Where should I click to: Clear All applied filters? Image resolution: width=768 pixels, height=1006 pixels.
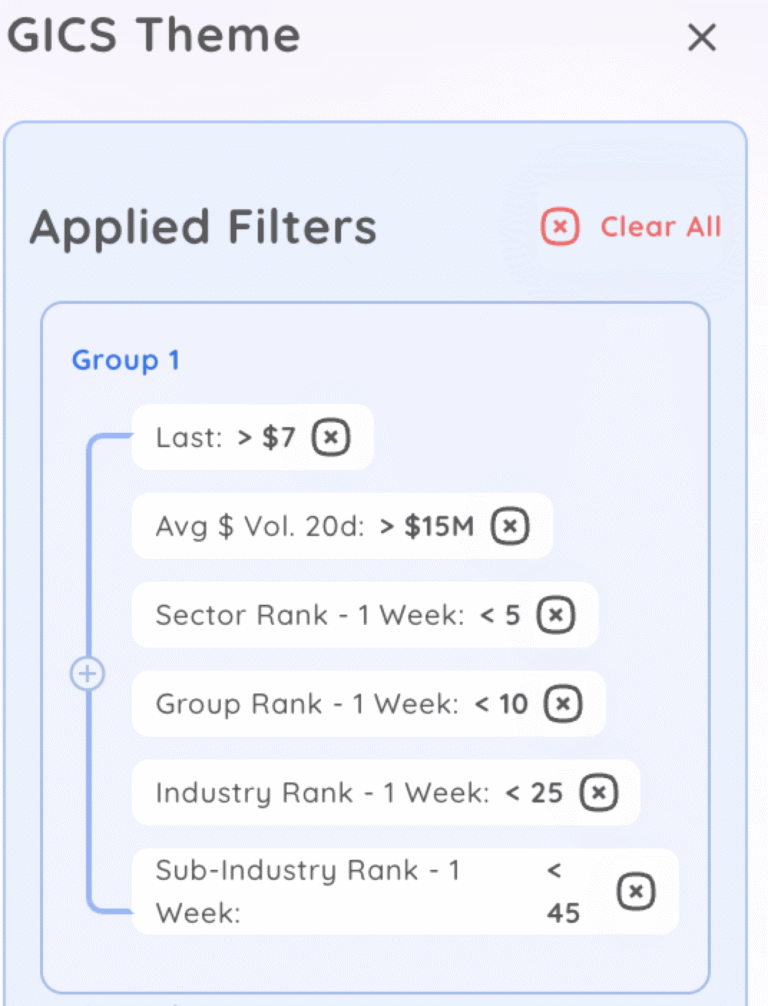660,227
